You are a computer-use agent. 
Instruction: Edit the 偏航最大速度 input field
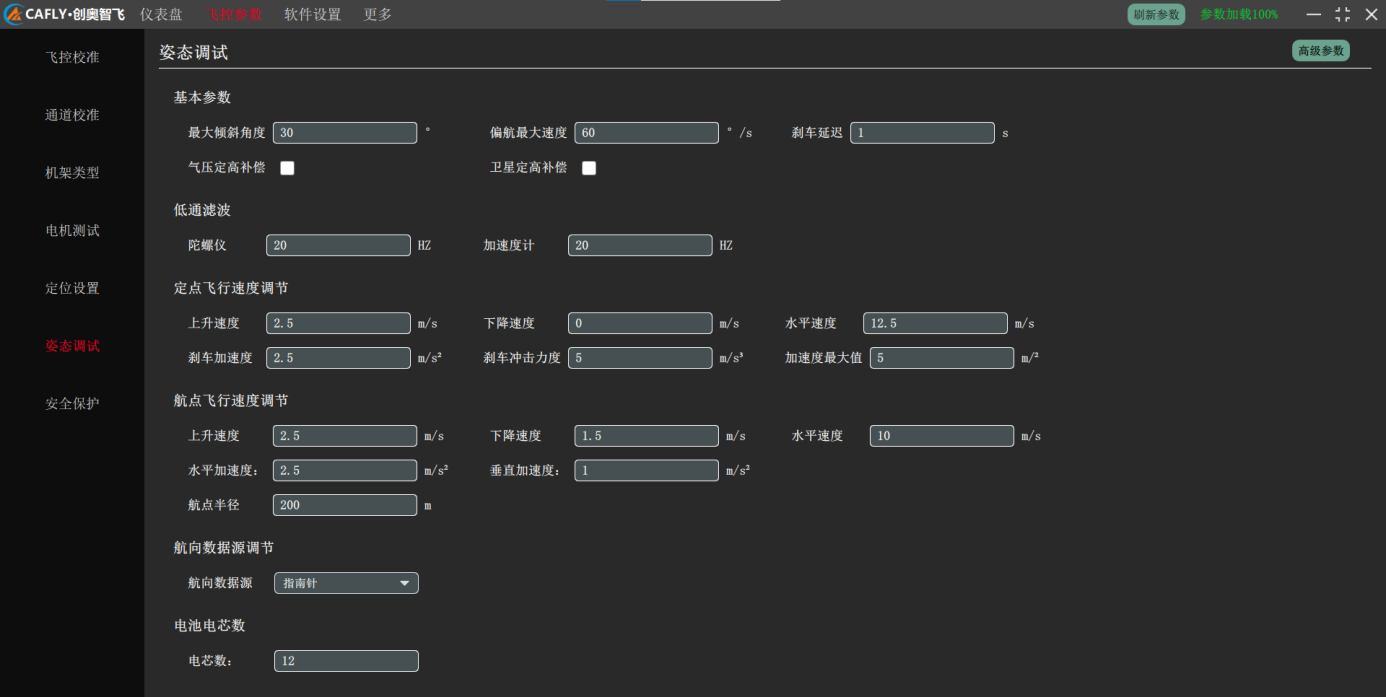[x=647, y=133]
